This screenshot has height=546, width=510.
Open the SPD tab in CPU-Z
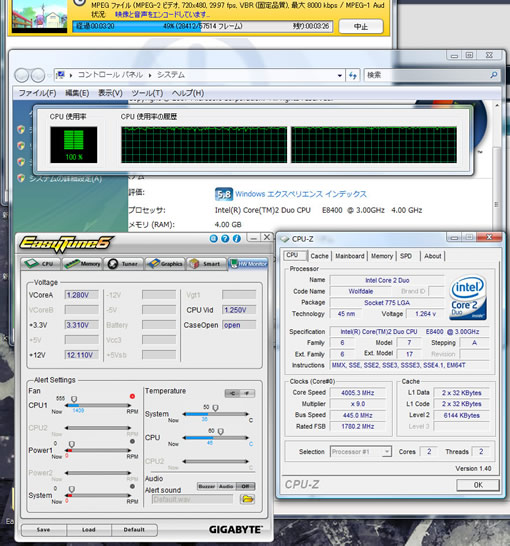coord(406,256)
